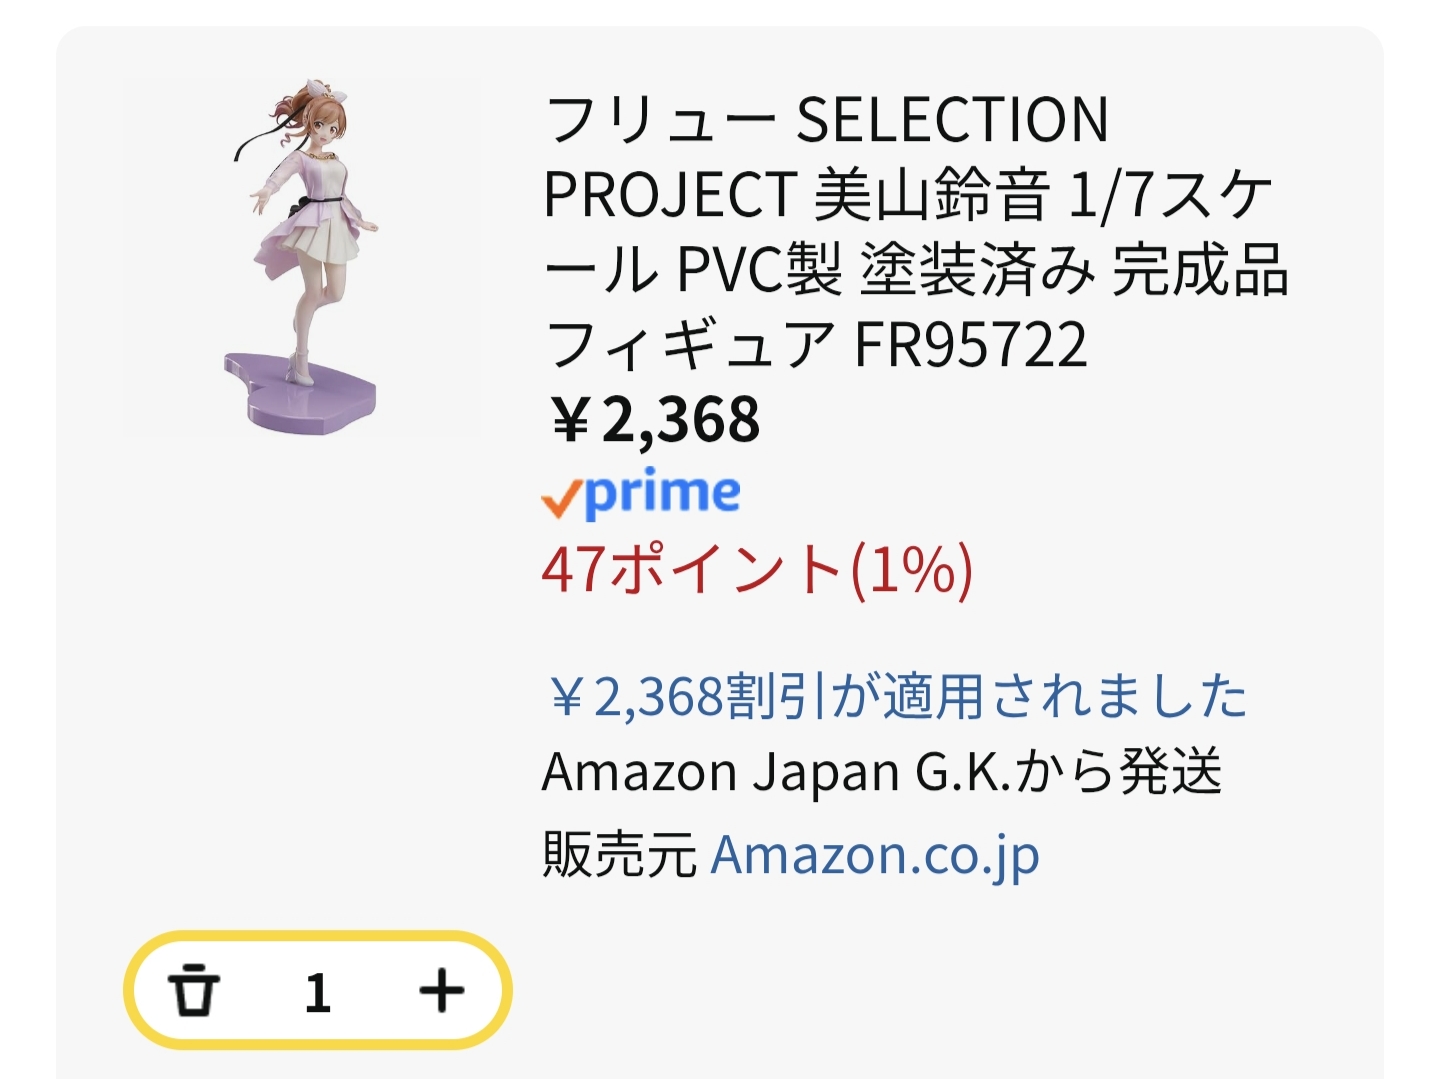Click the 販売元 seller label
This screenshot has height=1079, width=1439.
click(619, 855)
